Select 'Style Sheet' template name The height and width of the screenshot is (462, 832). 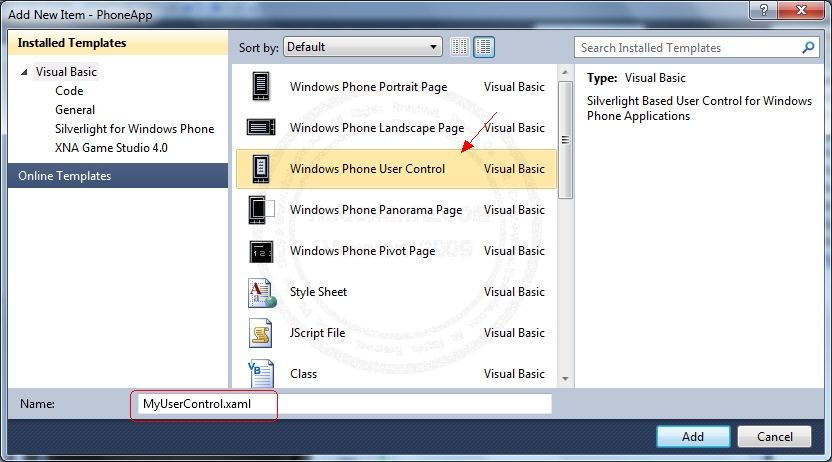click(318, 292)
